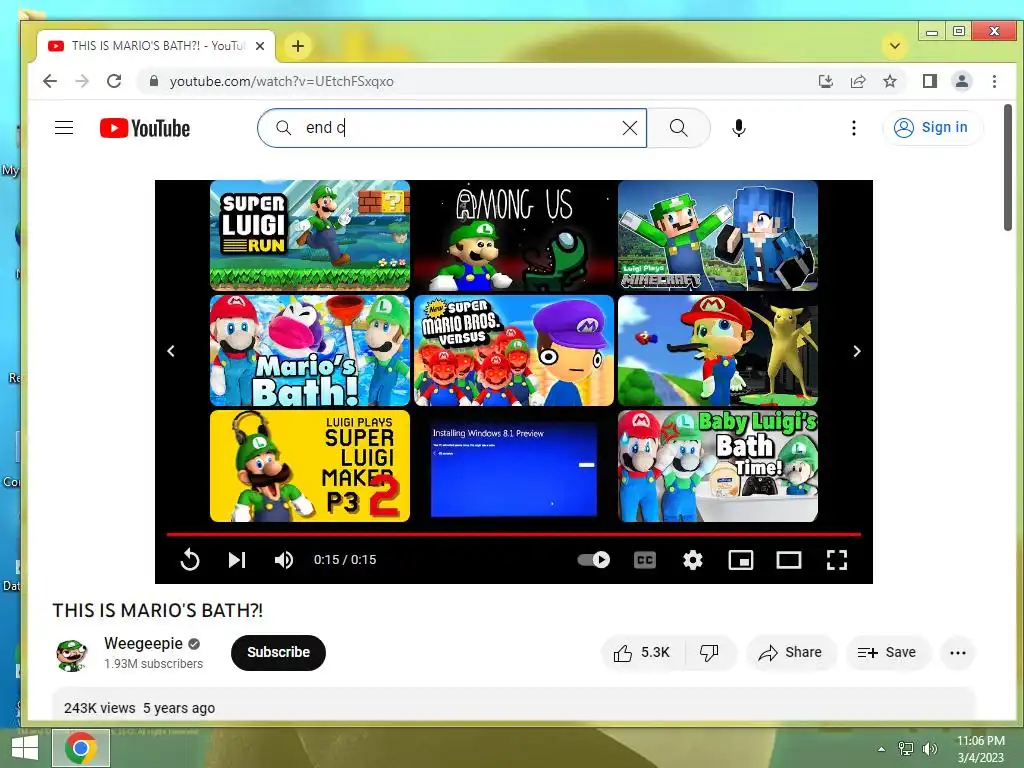The width and height of the screenshot is (1024, 768).
Task: Open the Super Mario Bros. Versus thumbnail
Action: pos(514,351)
